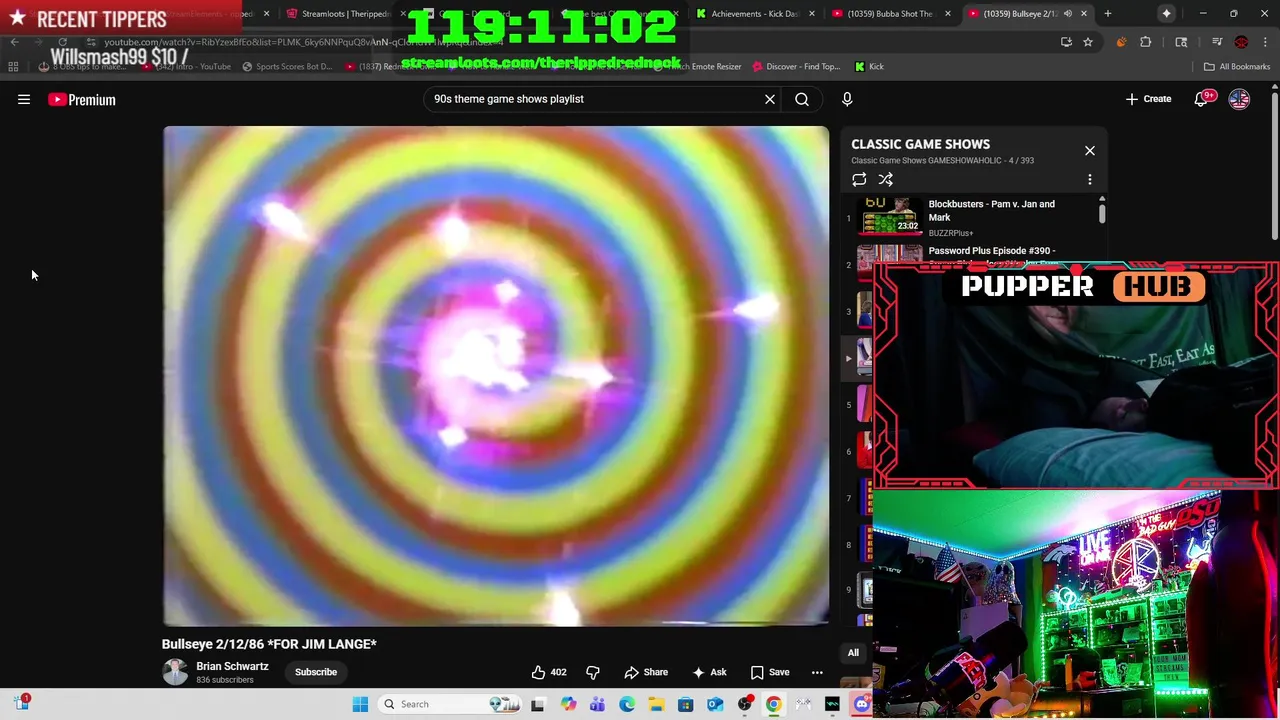The image size is (1280, 720).
Task: Like the video with 402 likes
Action: pyautogui.click(x=548, y=672)
